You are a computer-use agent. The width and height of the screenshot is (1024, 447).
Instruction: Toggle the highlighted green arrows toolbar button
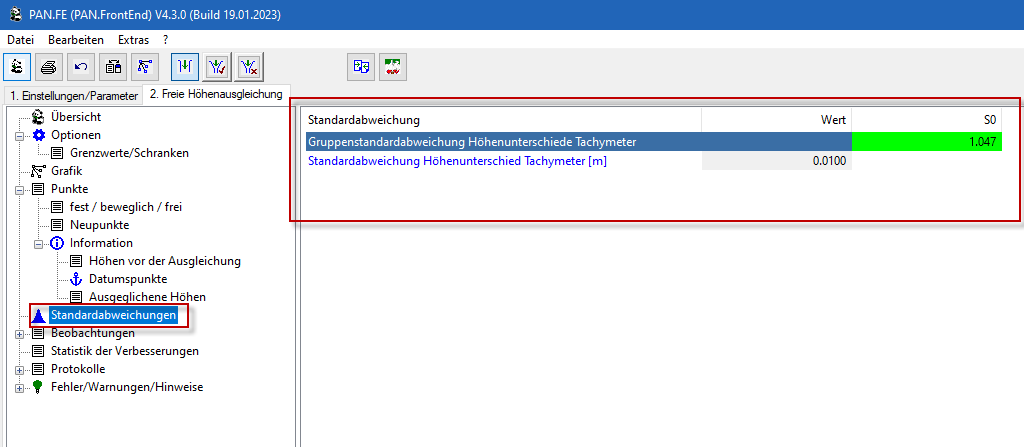tap(185, 67)
